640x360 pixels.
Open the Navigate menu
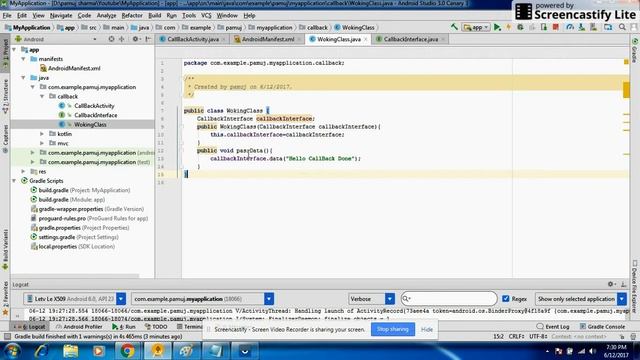[x=61, y=16]
